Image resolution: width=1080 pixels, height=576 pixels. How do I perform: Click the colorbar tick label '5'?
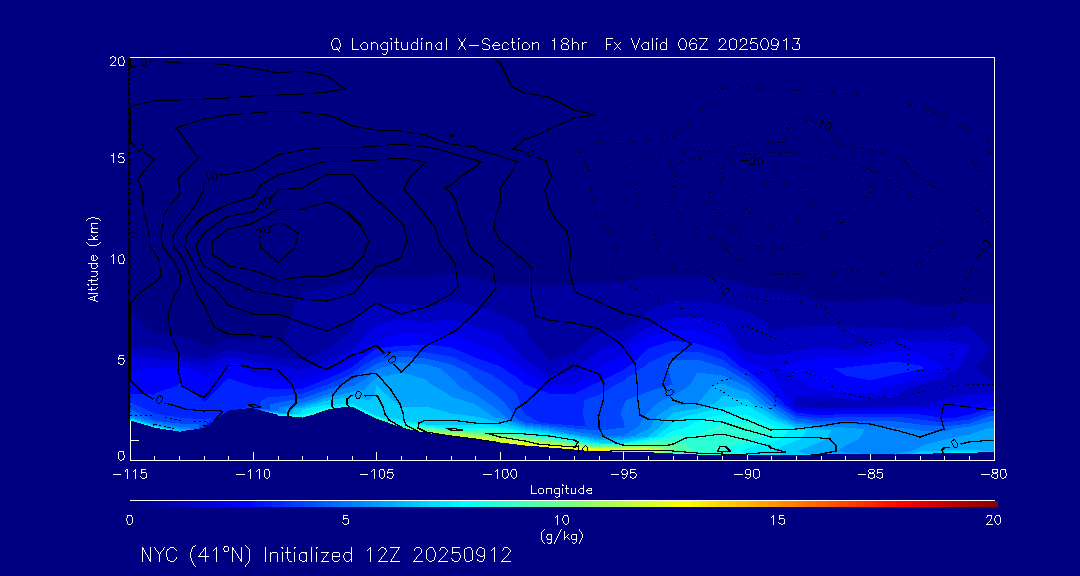point(345,520)
